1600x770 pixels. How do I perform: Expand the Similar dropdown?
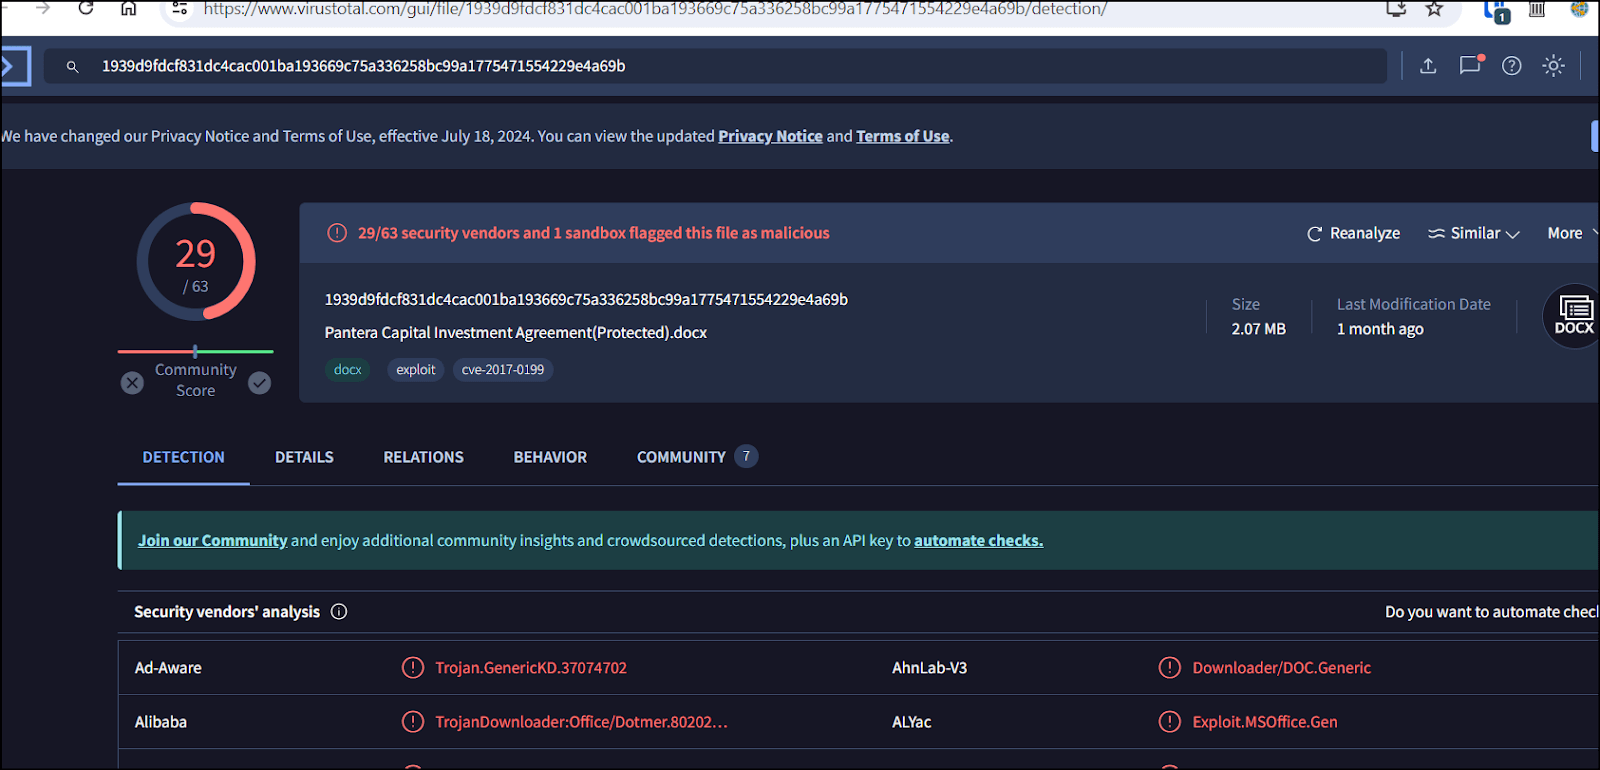(x=1474, y=233)
